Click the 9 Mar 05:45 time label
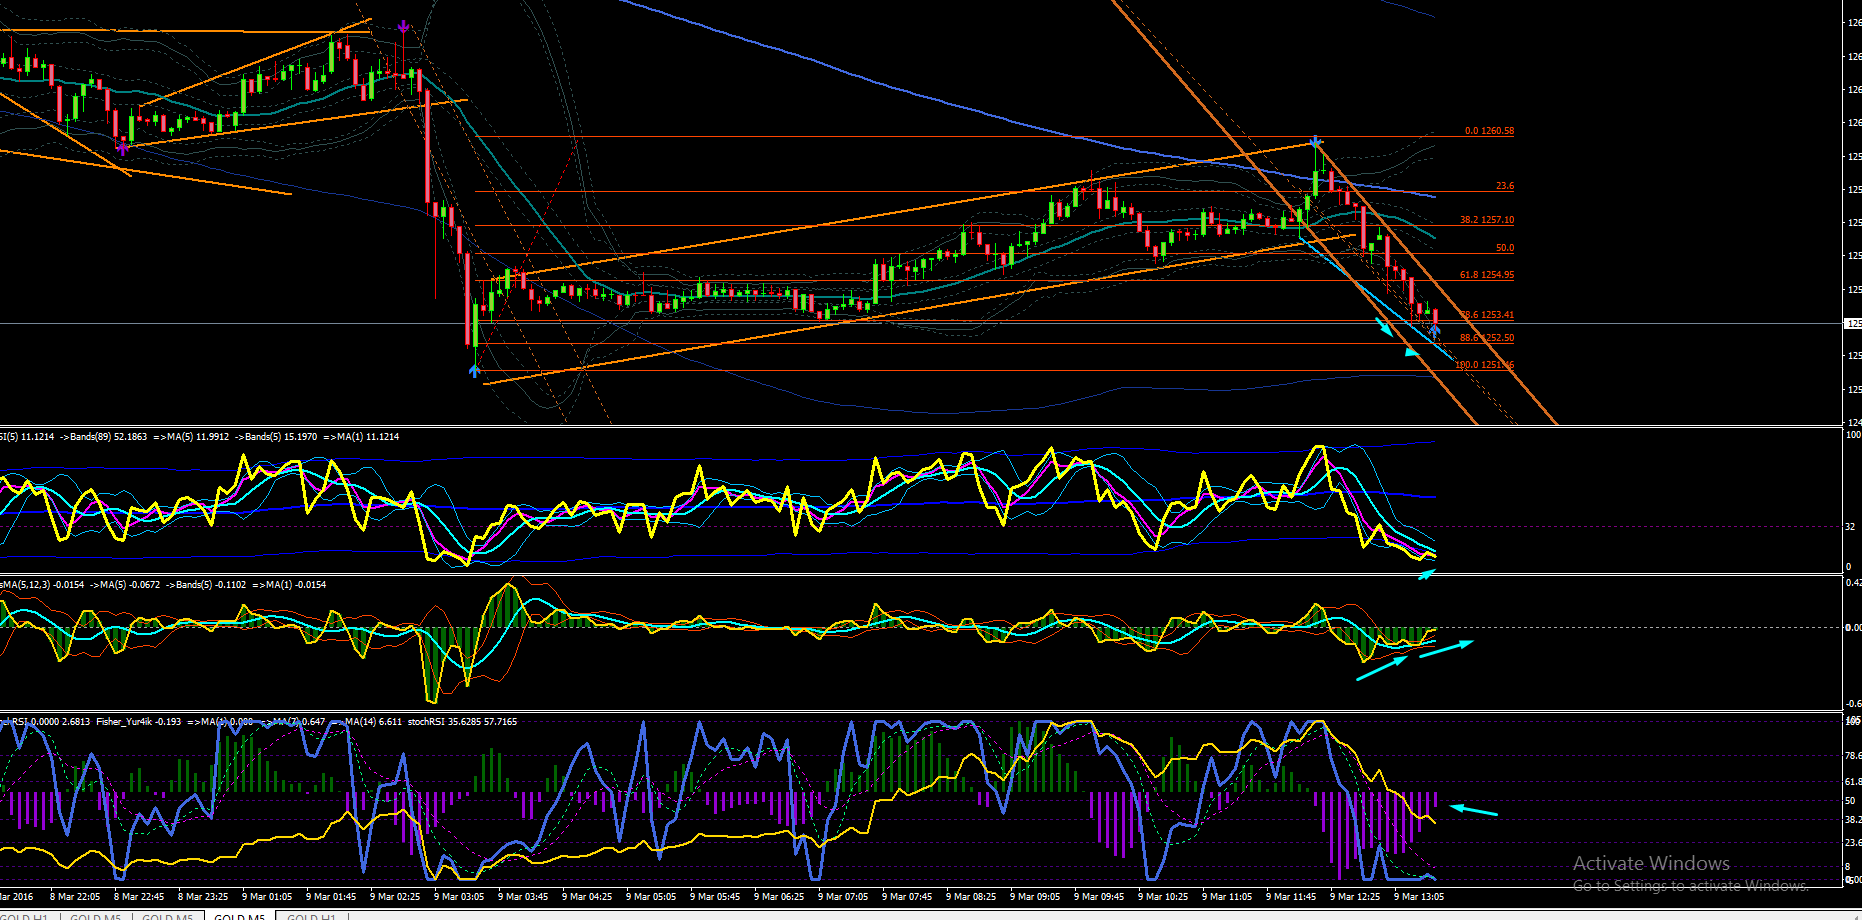 coord(715,897)
